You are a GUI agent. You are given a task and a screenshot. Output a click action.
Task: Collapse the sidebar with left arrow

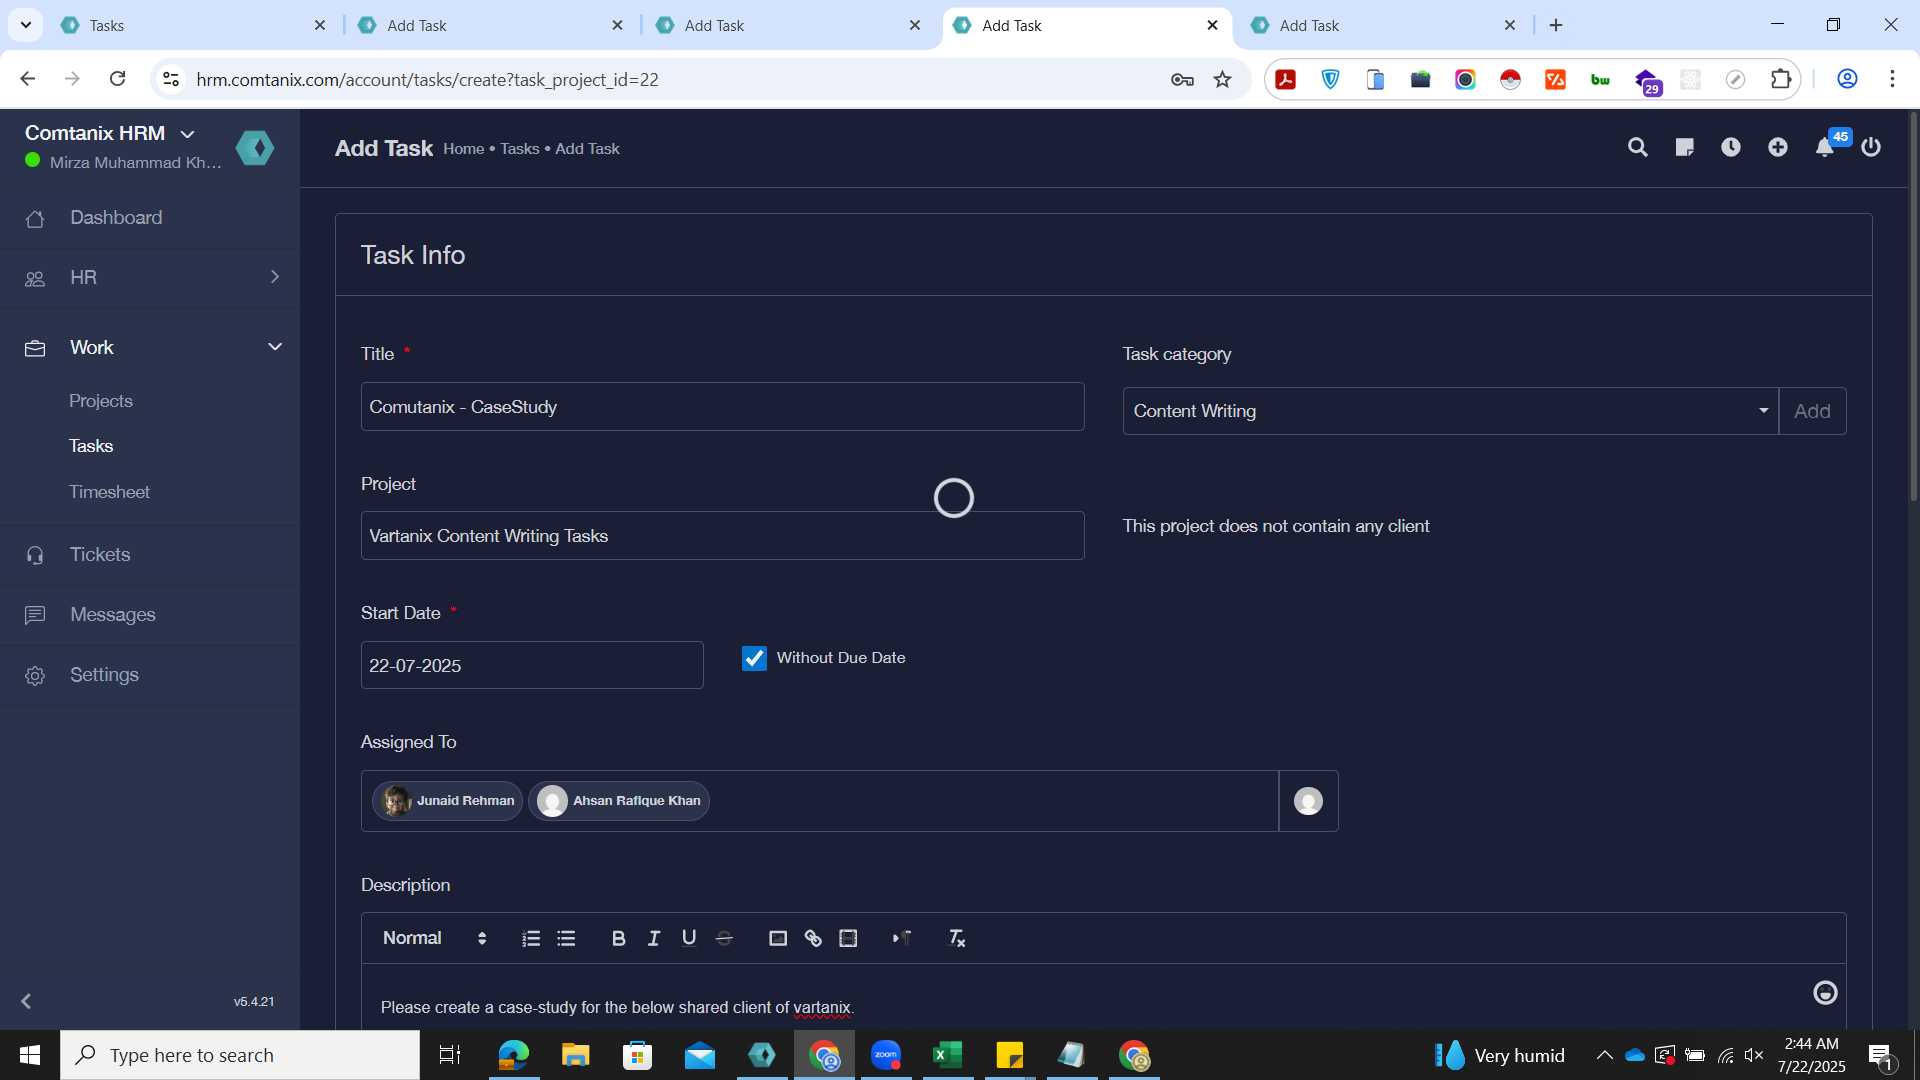pyautogui.click(x=26, y=1001)
